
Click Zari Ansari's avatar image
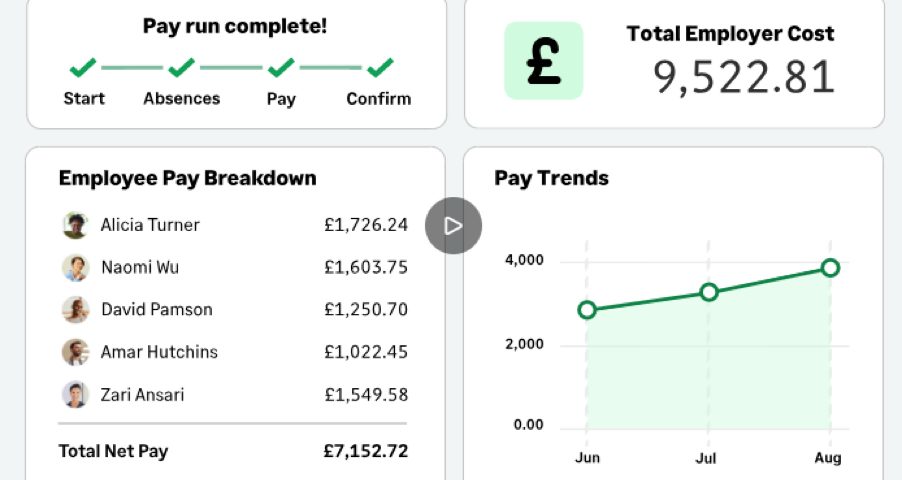tap(75, 395)
